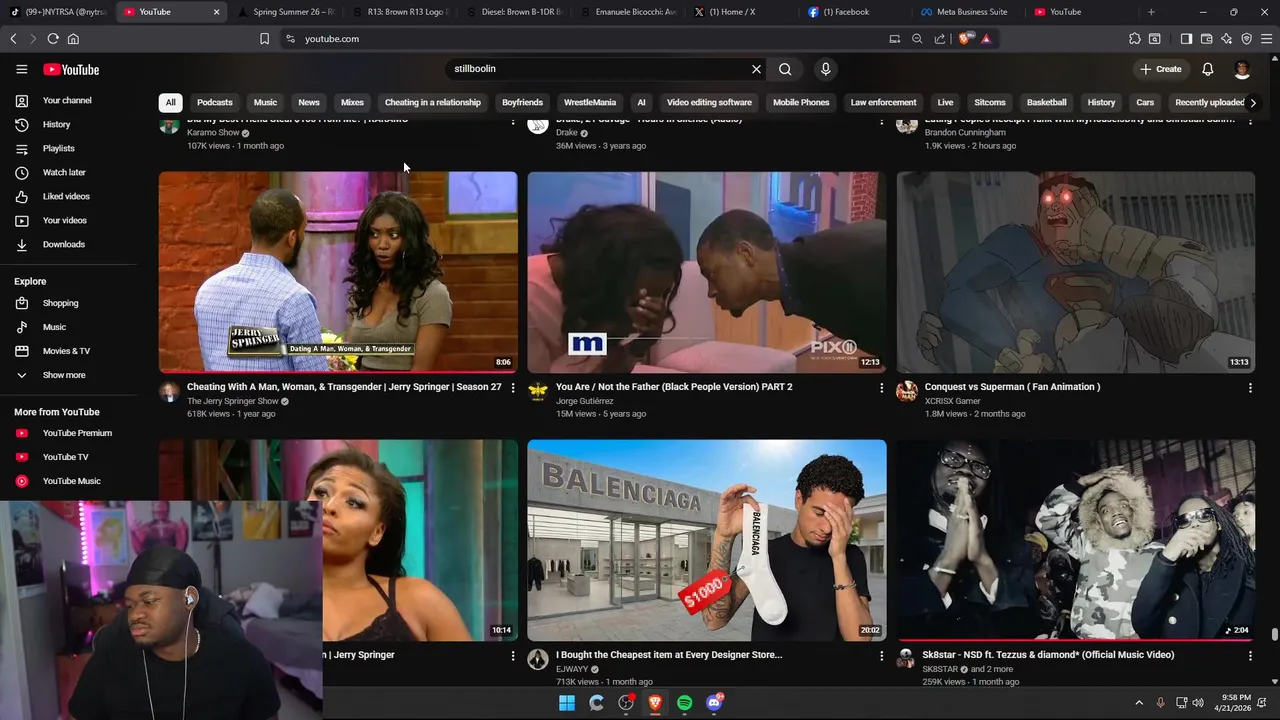Image resolution: width=1280 pixels, height=720 pixels.
Task: Open a new browser tab
Action: (1151, 12)
